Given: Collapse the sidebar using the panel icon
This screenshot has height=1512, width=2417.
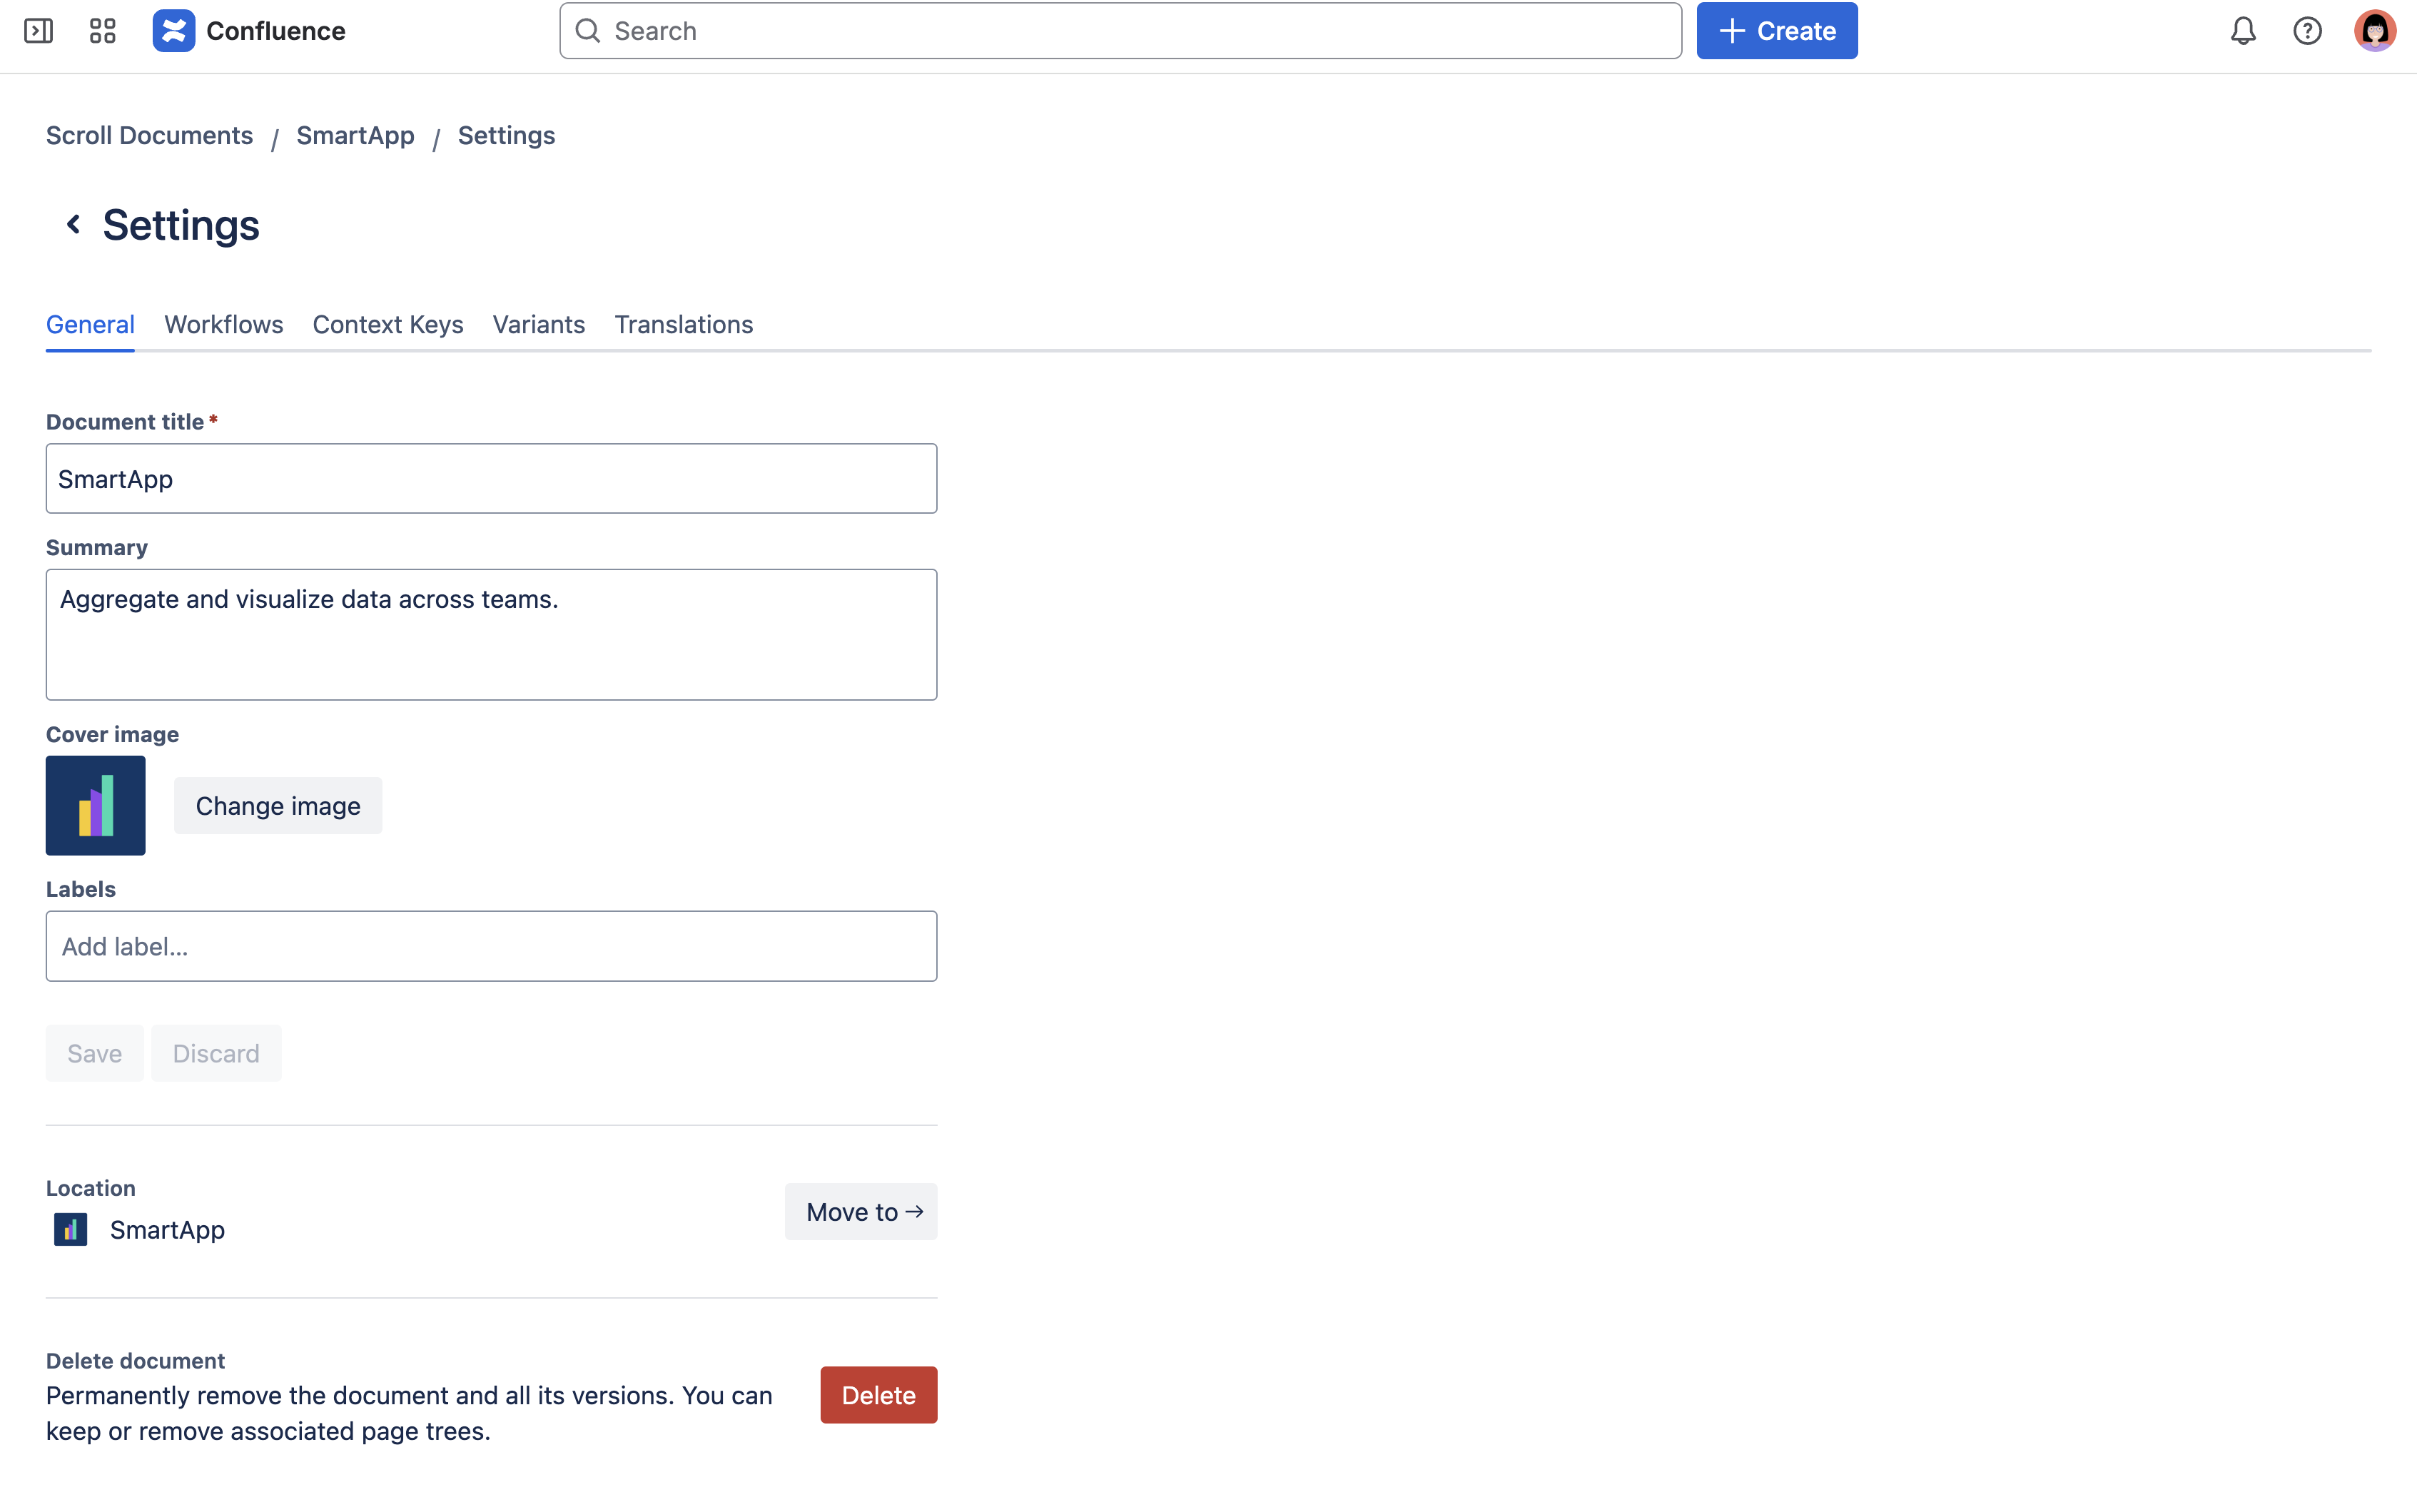Looking at the screenshot, I should point(39,31).
